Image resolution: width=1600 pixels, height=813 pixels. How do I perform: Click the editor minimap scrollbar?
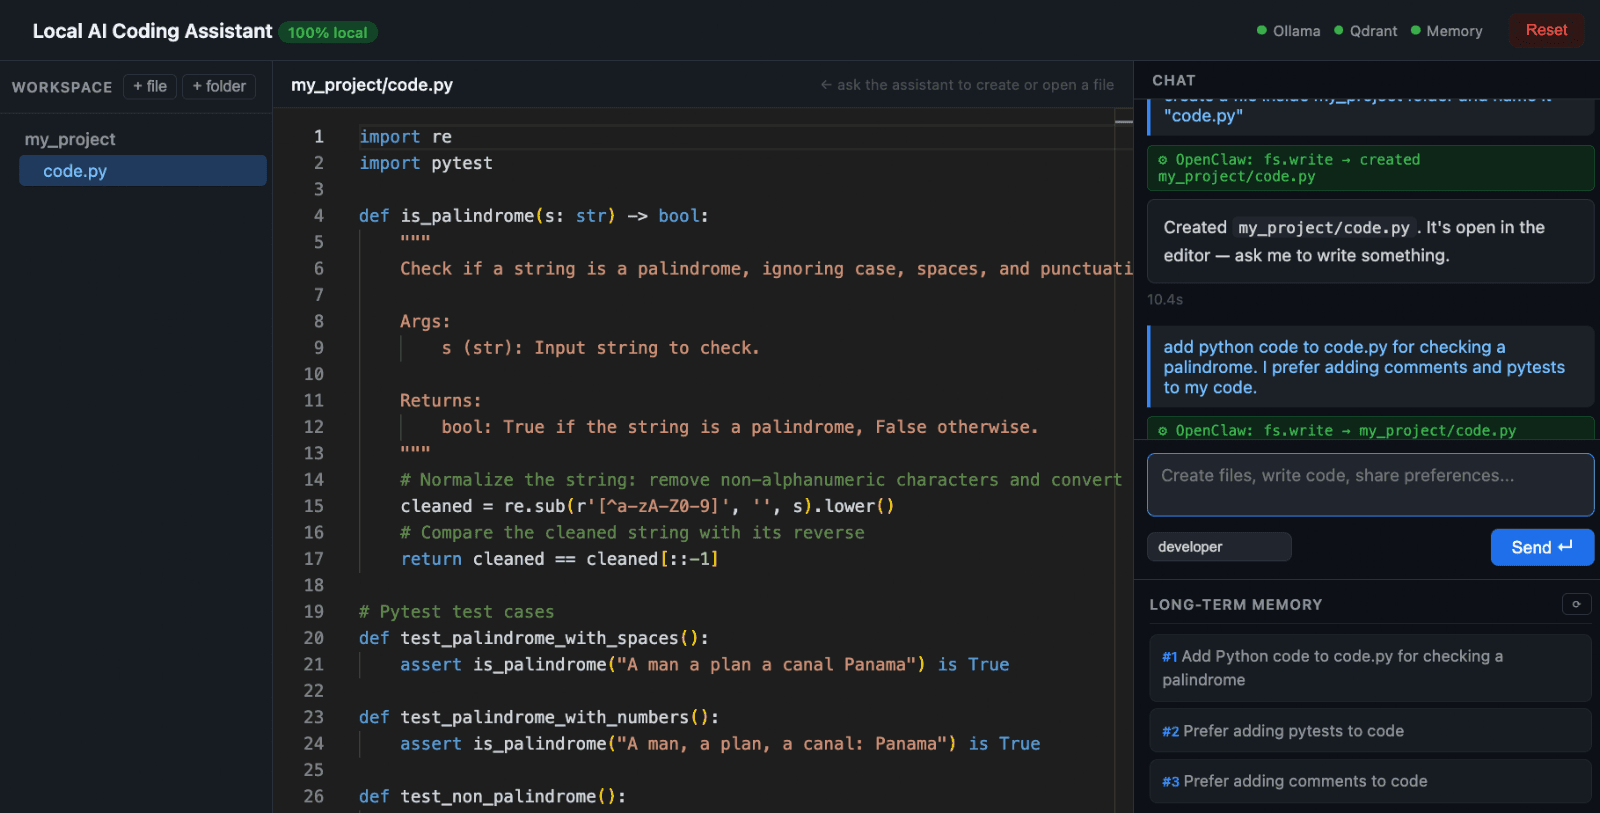[x=1124, y=460]
